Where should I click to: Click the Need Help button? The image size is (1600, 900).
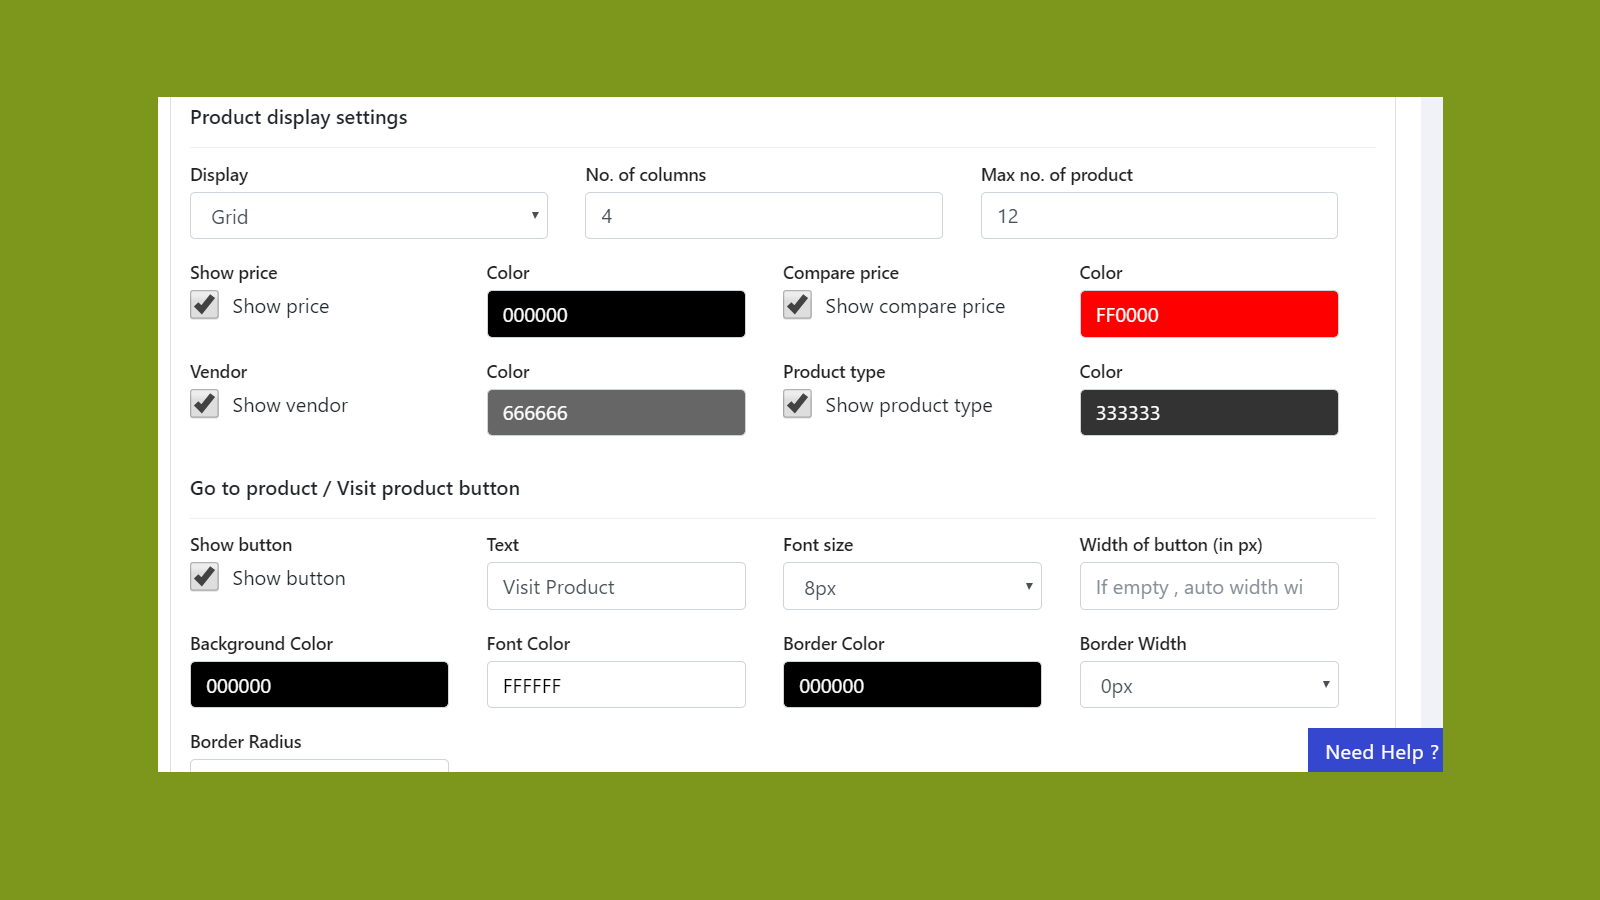click(x=1376, y=751)
